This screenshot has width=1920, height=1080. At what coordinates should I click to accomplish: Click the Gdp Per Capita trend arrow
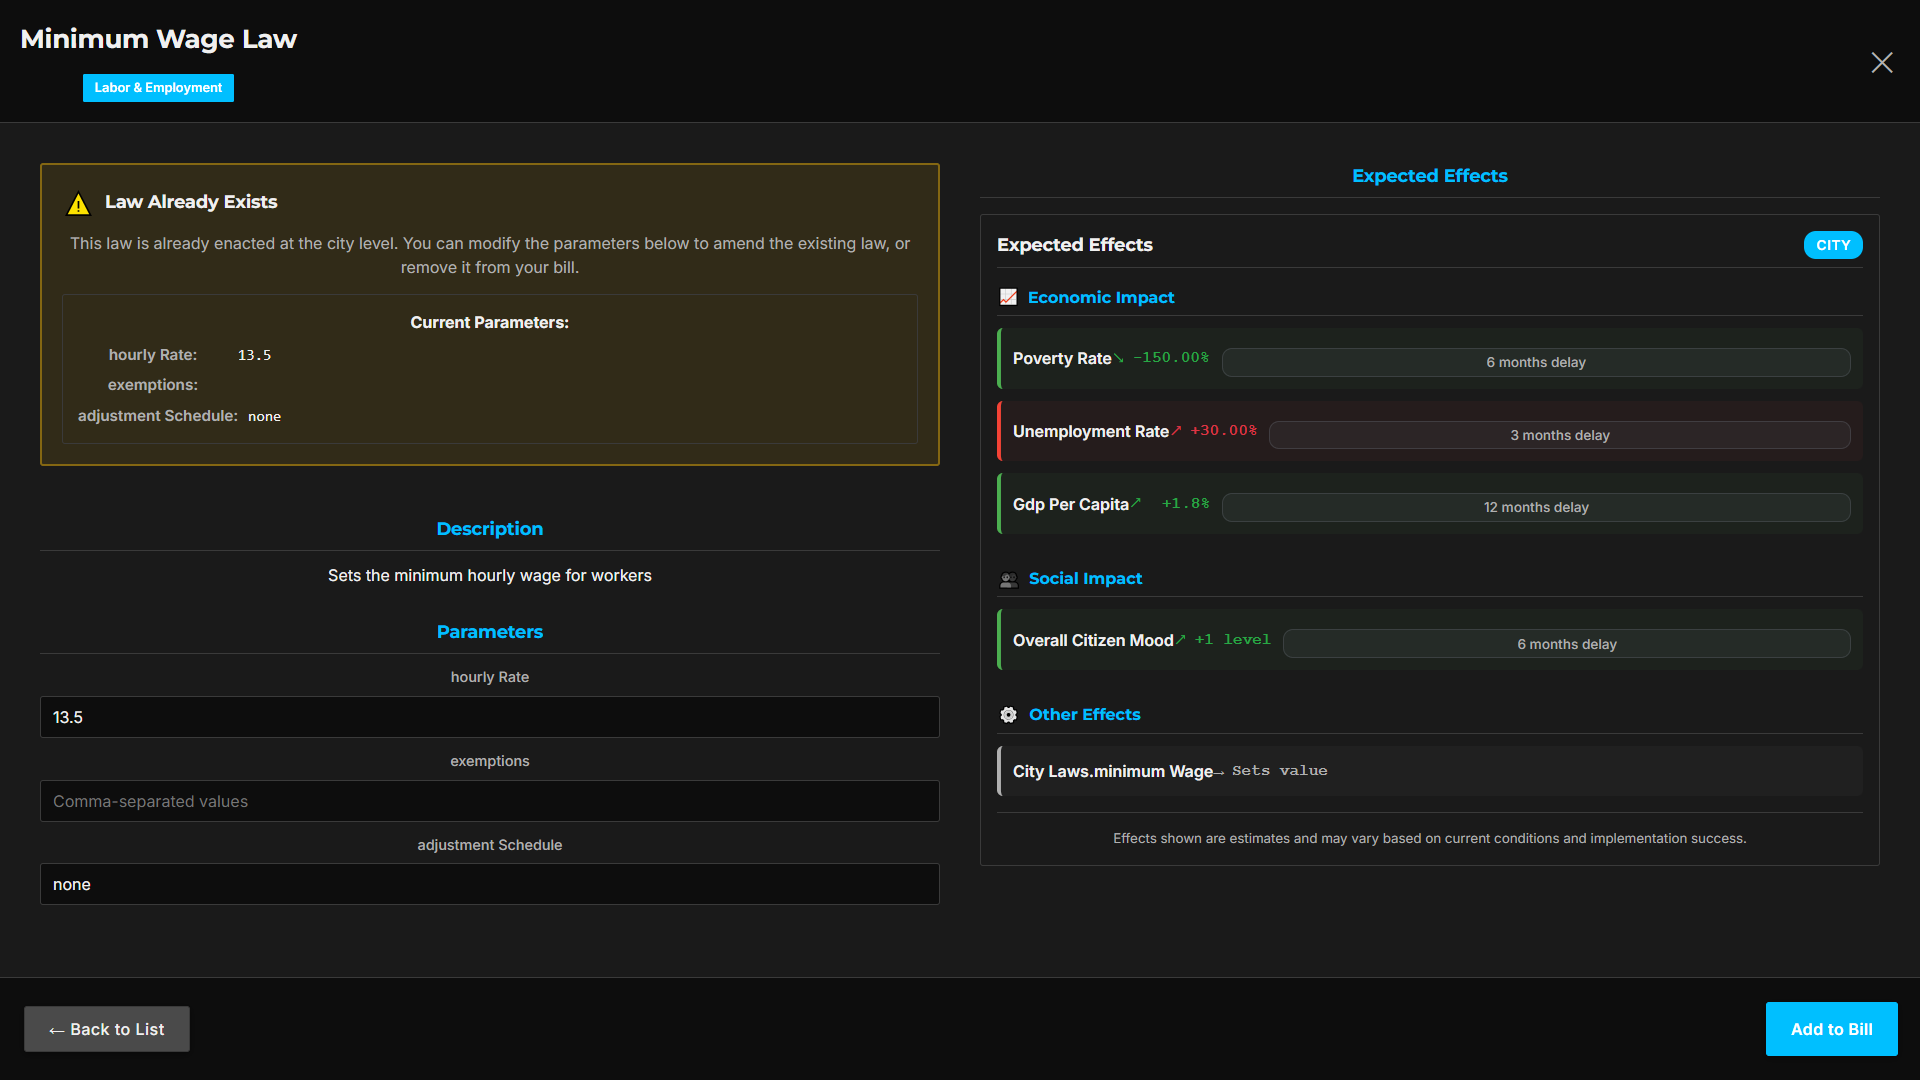pos(1136,503)
